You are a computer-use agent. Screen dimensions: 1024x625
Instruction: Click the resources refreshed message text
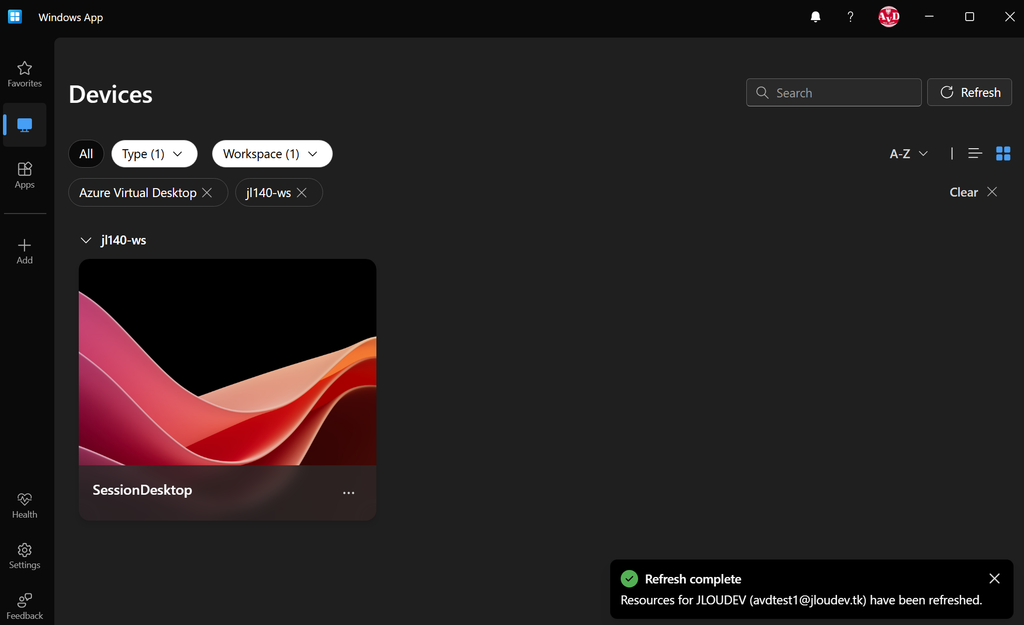[801, 600]
